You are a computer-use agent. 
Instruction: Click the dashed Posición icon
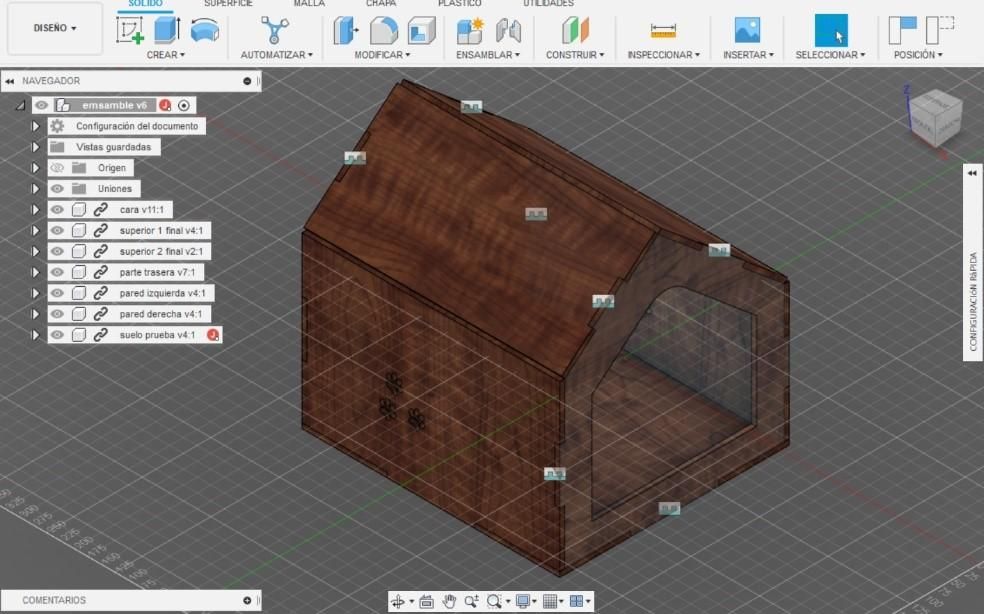[x=940, y=30]
